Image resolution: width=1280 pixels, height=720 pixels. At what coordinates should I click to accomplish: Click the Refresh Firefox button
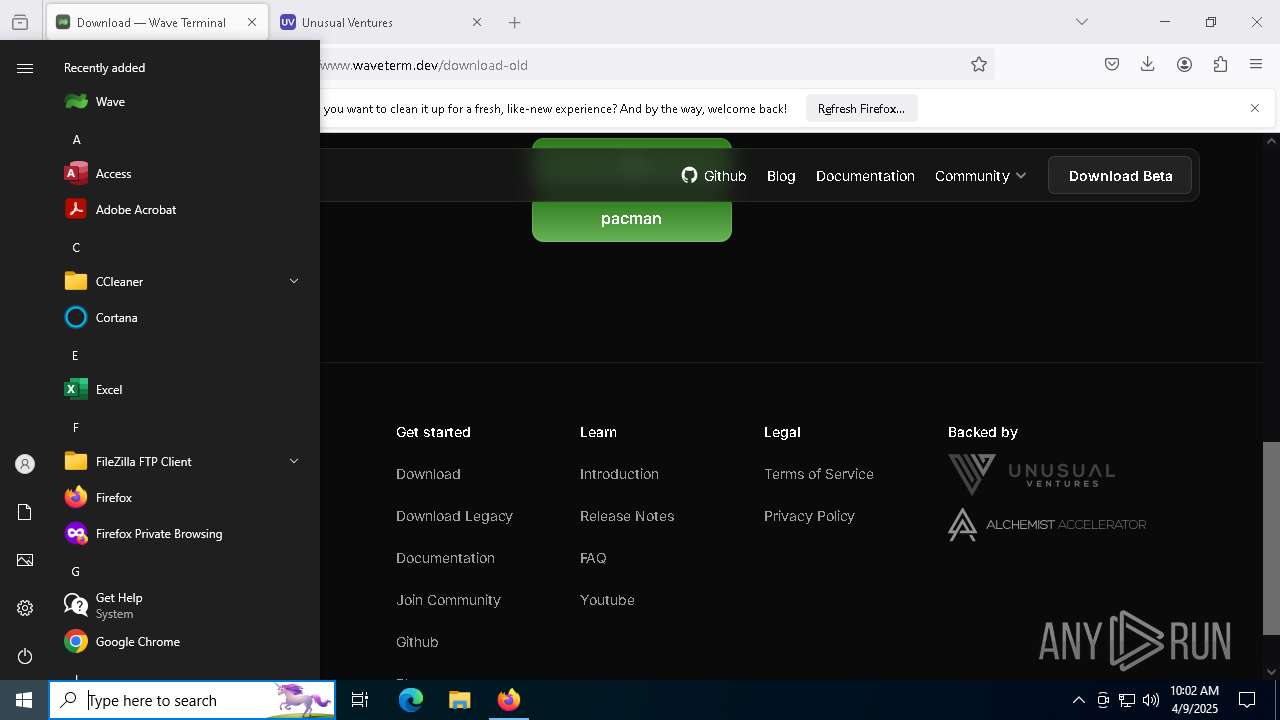pyautogui.click(x=861, y=109)
